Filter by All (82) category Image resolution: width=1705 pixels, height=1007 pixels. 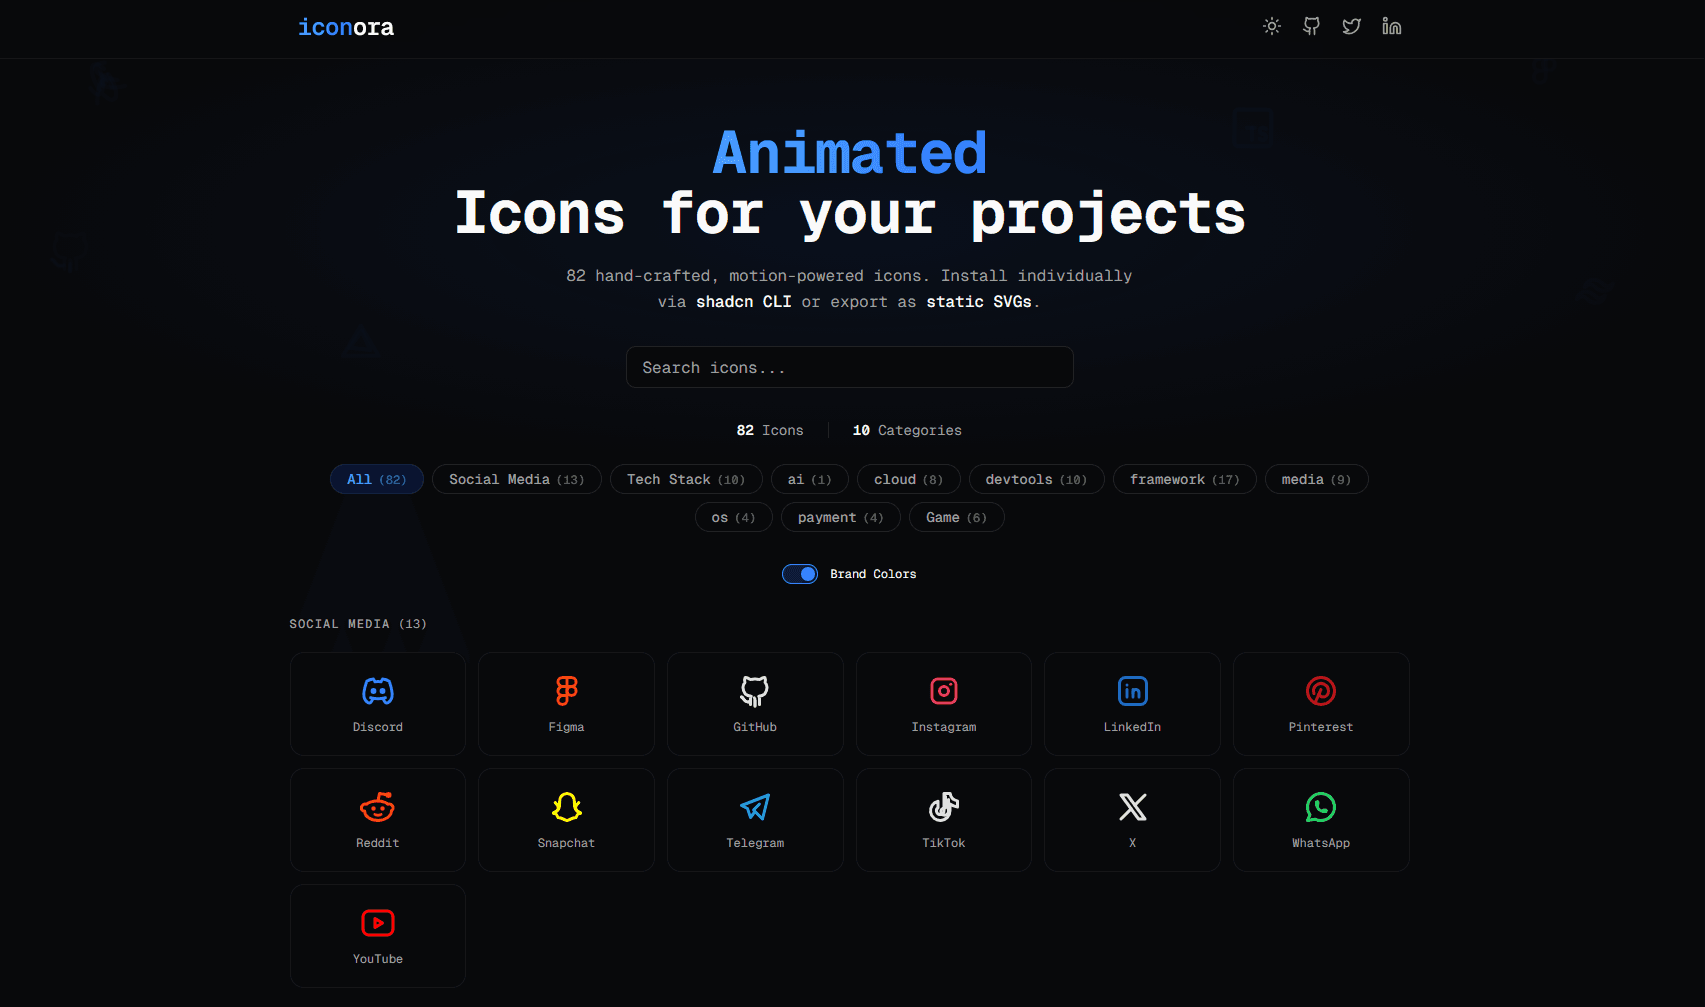377,479
